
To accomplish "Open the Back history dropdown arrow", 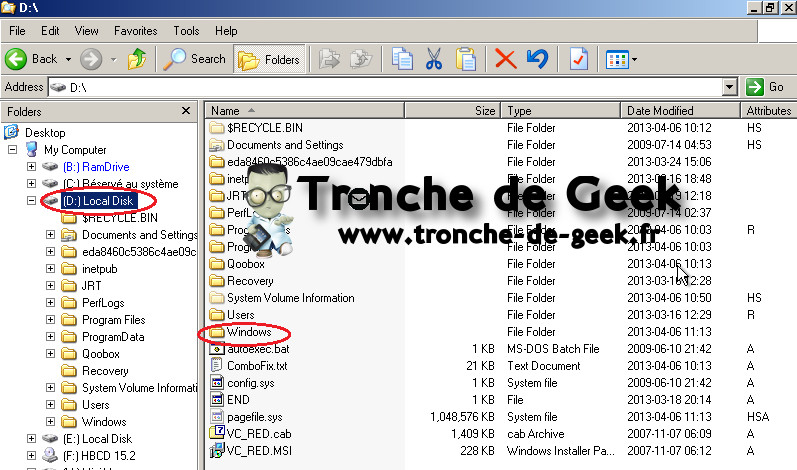I will tap(68, 60).
